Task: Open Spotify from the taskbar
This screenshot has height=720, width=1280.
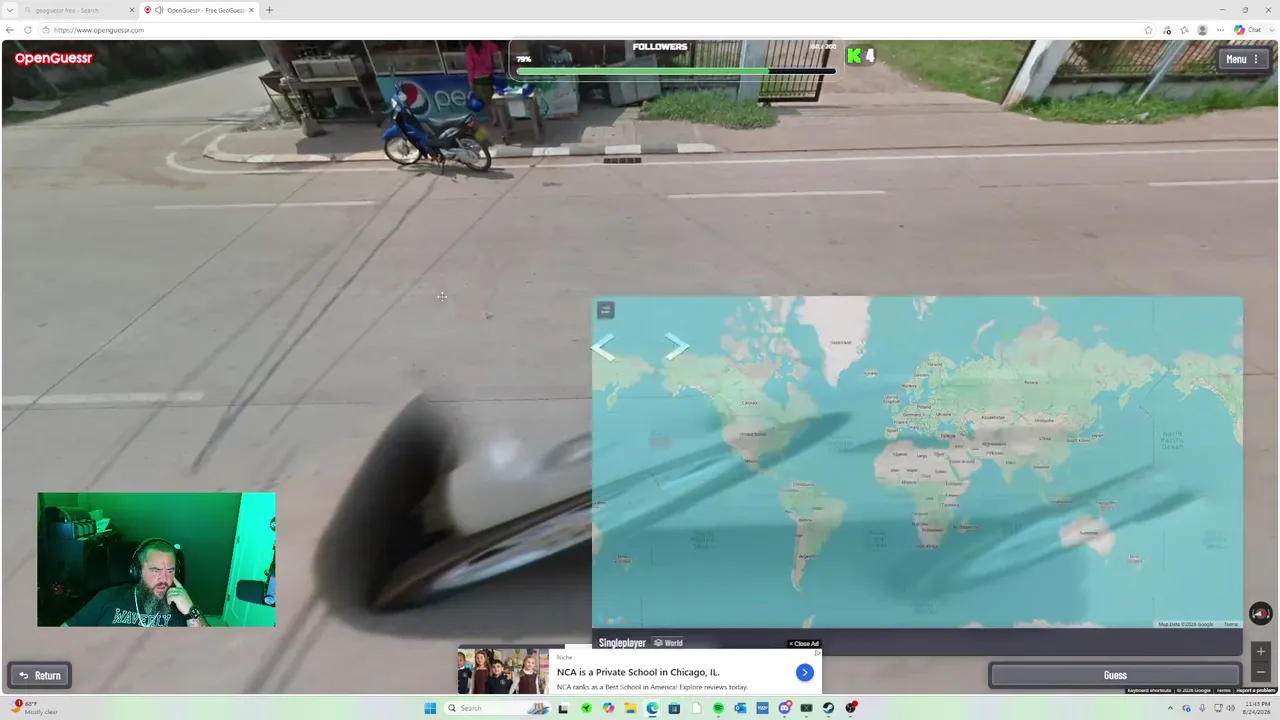Action: pos(718,708)
